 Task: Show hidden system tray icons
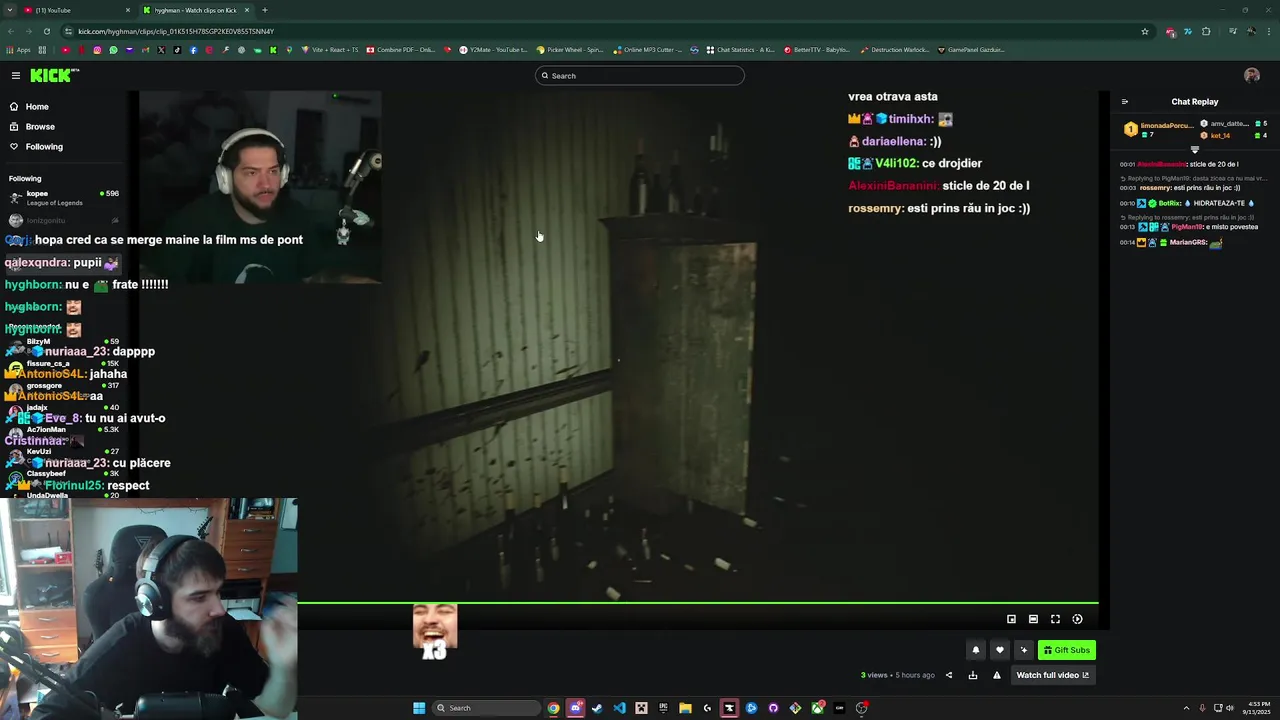1187,708
